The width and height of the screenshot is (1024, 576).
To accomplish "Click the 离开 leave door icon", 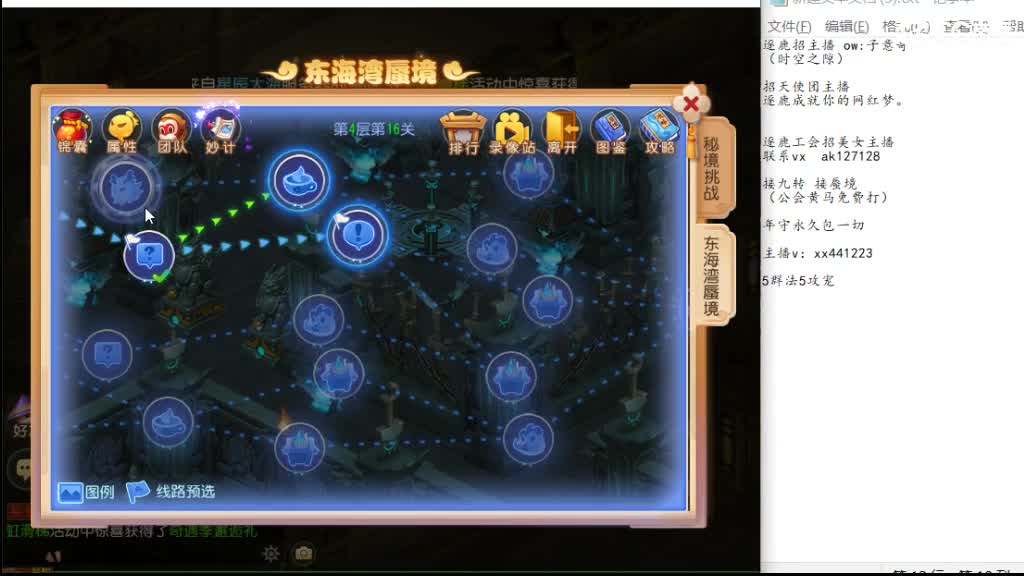I will click(562, 133).
